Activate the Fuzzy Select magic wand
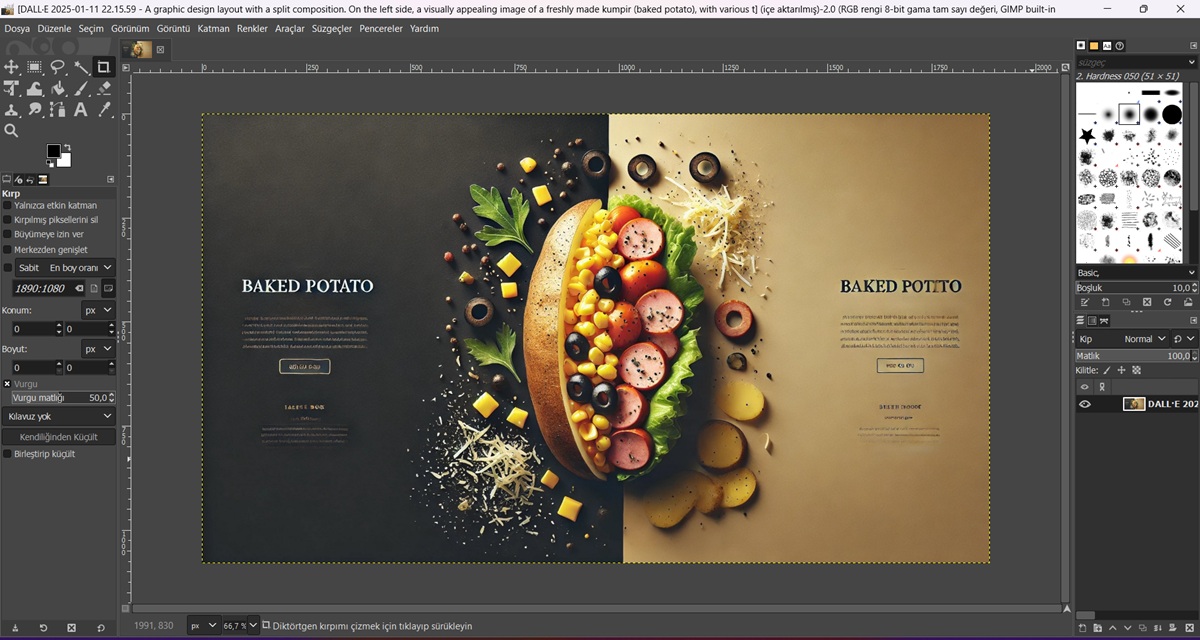Screen dimensions: 1200x640 [81, 67]
